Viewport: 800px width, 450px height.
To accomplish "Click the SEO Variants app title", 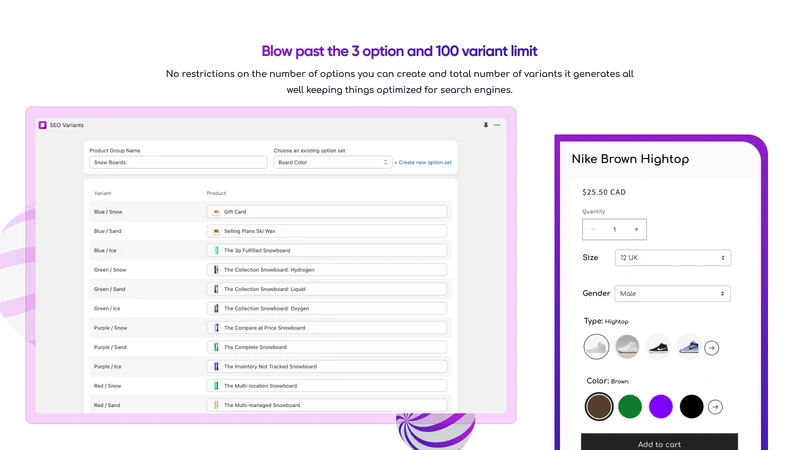I will [x=66, y=125].
